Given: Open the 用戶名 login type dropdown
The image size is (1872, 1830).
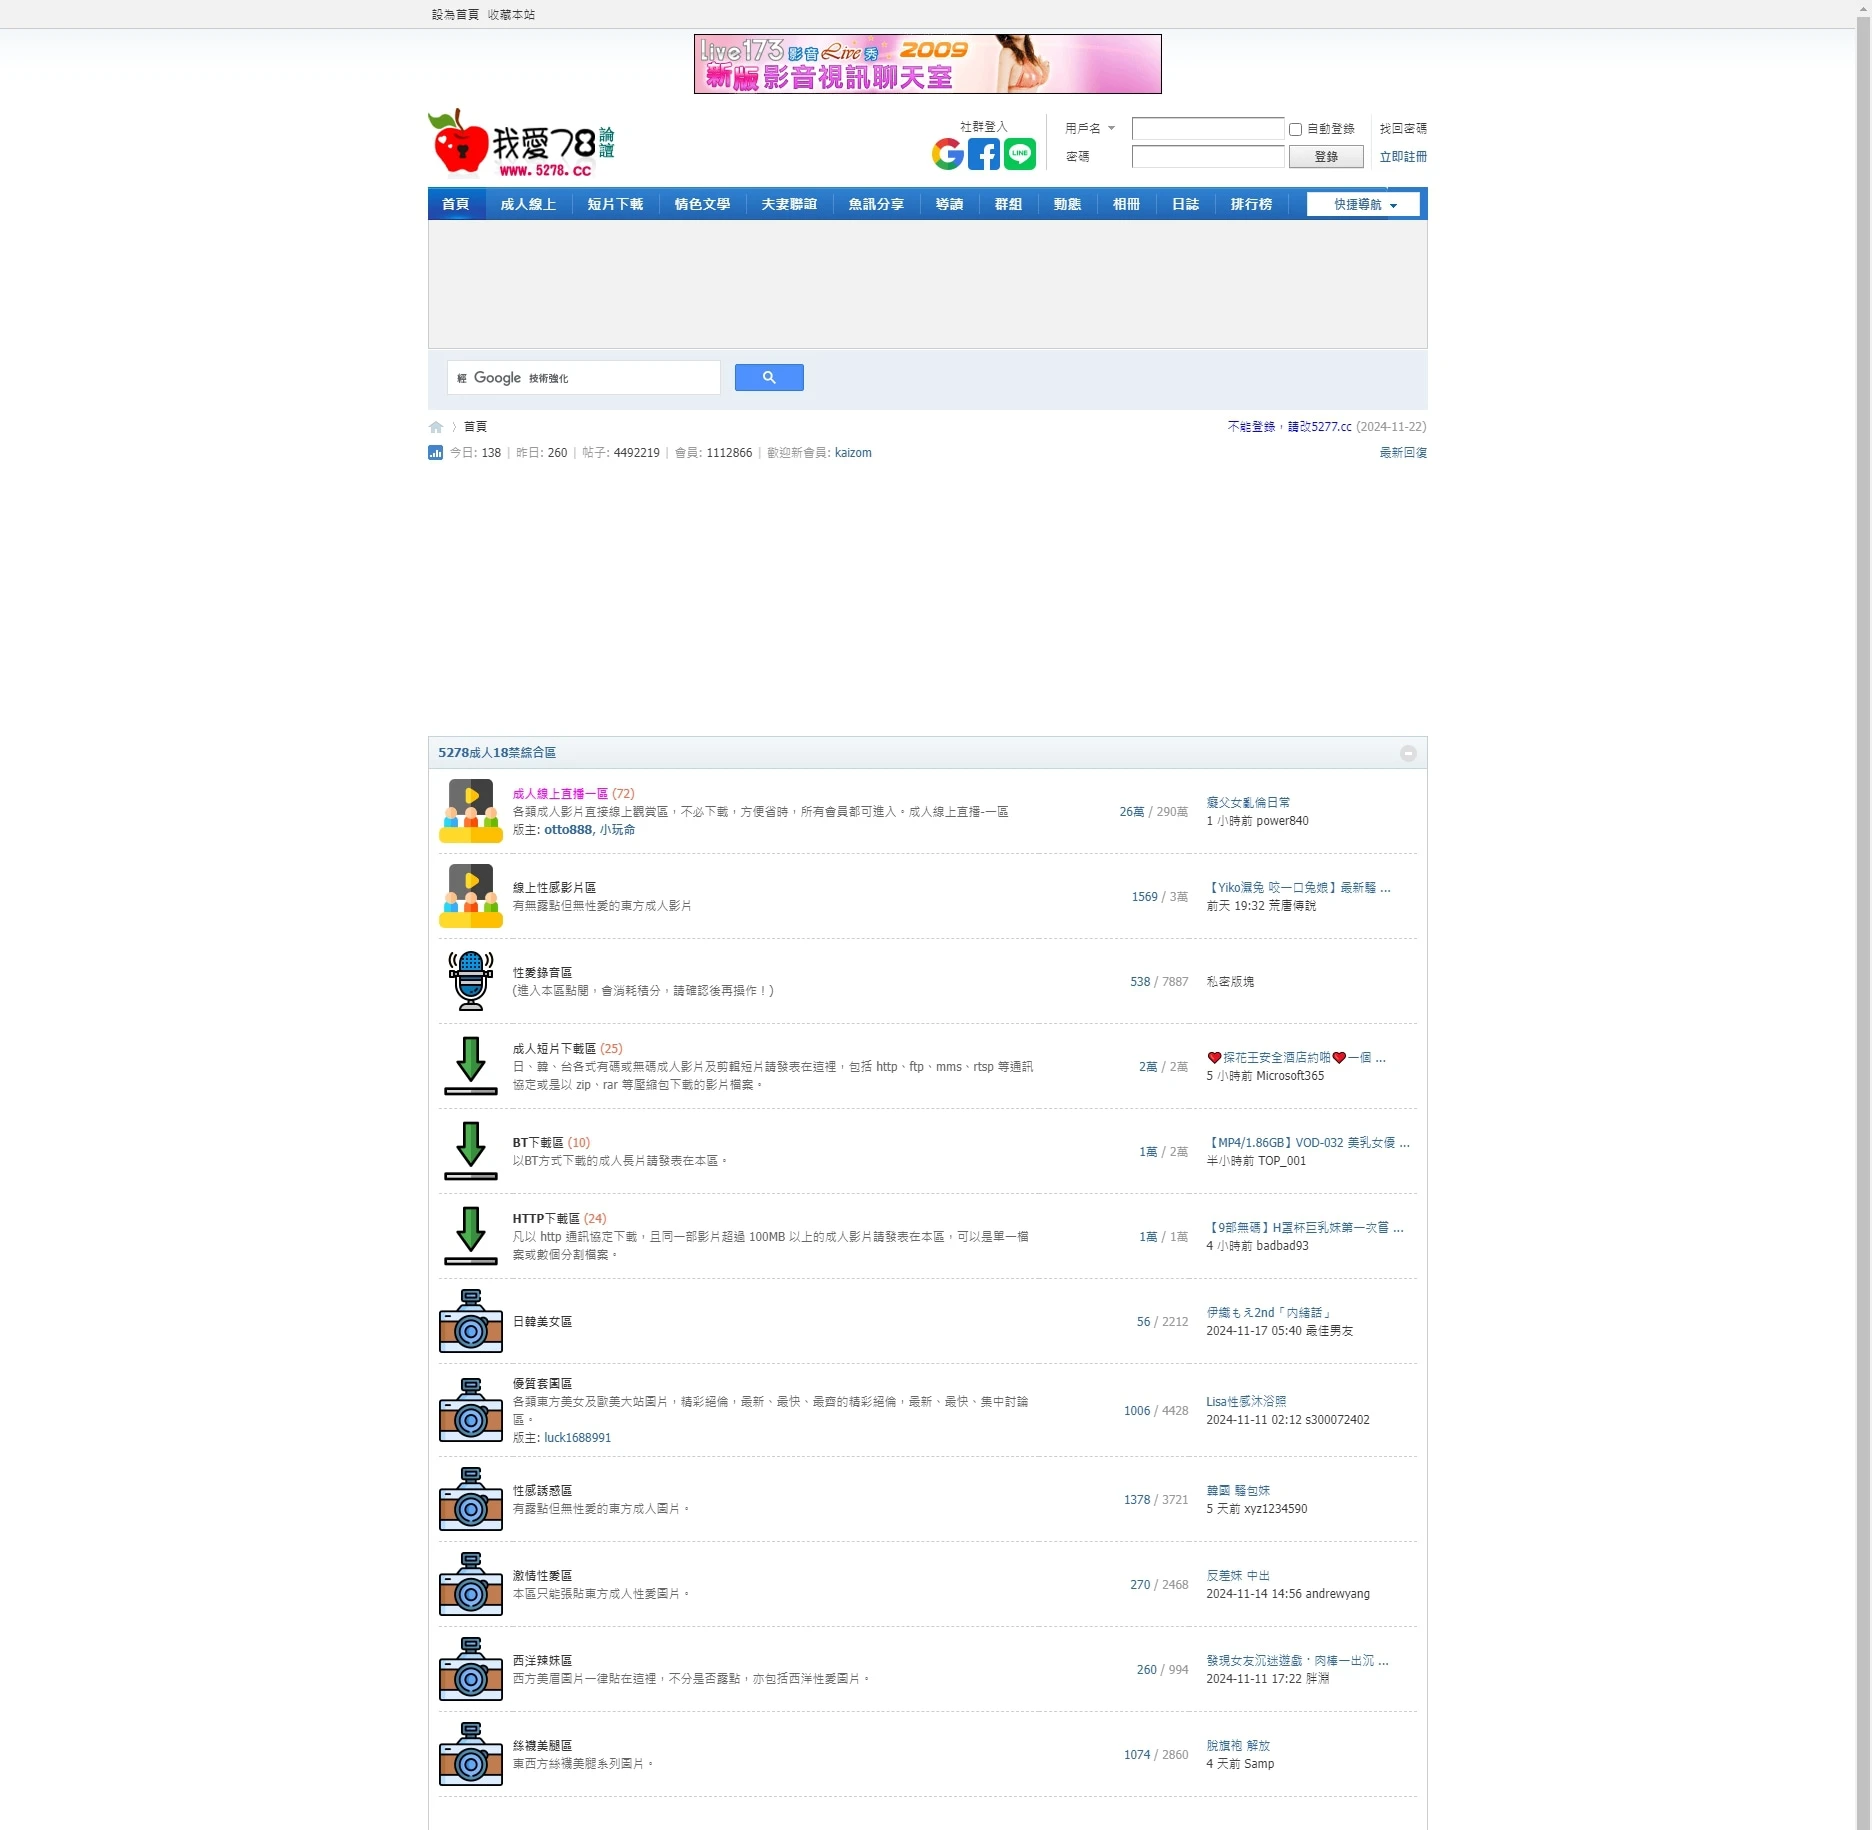Looking at the screenshot, I should click(x=1089, y=129).
